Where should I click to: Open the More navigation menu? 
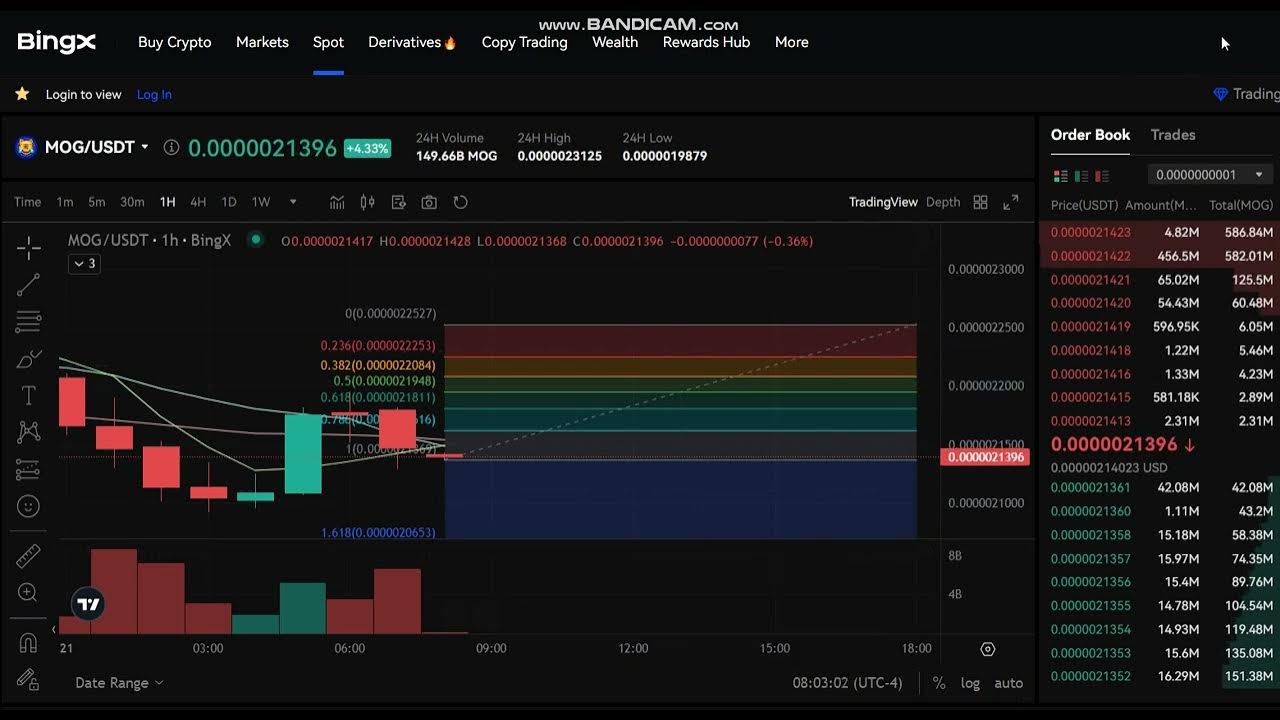tap(792, 42)
